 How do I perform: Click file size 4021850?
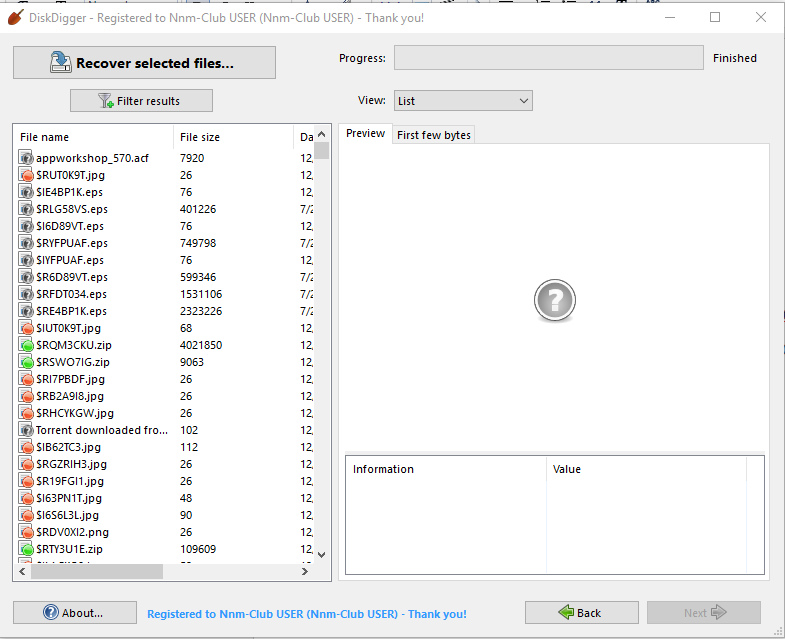click(x=201, y=345)
